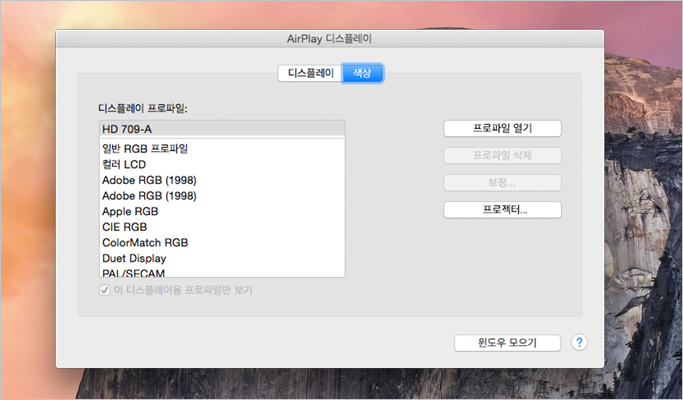Select the Adobe RGB (1998) above Apple RGB

[222, 196]
